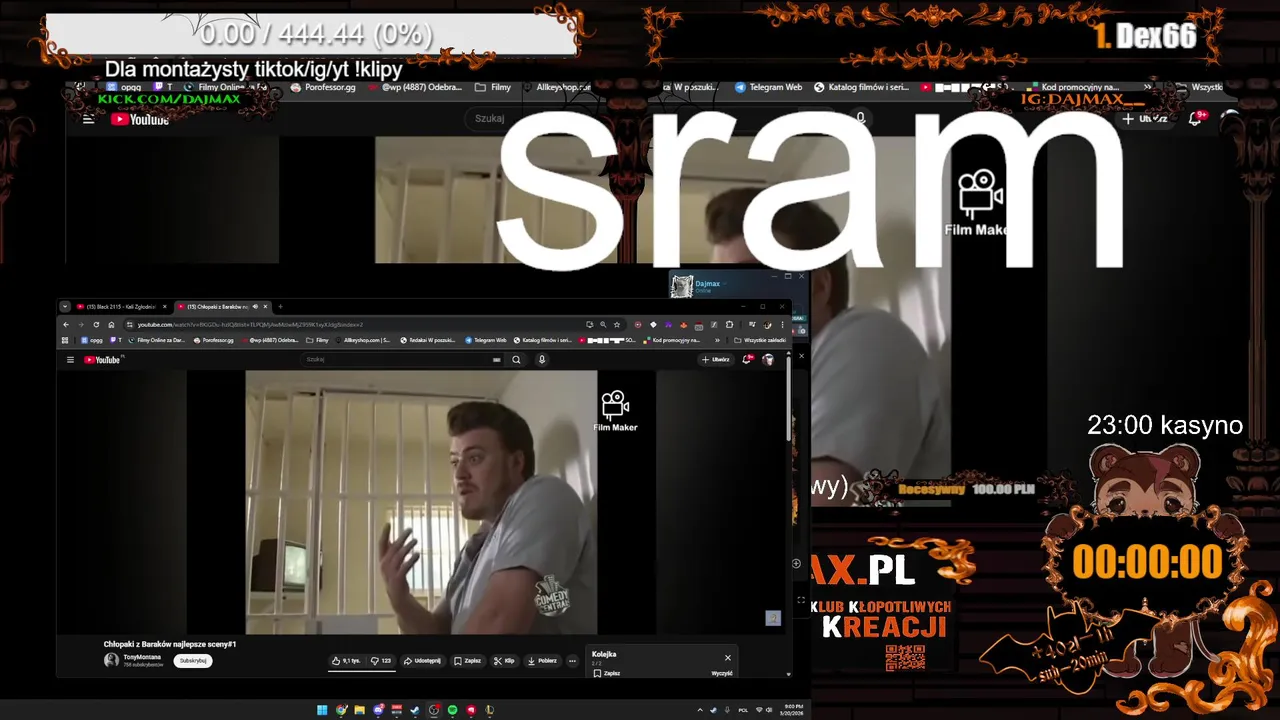
Task: Click the Subskrybuj button
Action: [x=192, y=661]
